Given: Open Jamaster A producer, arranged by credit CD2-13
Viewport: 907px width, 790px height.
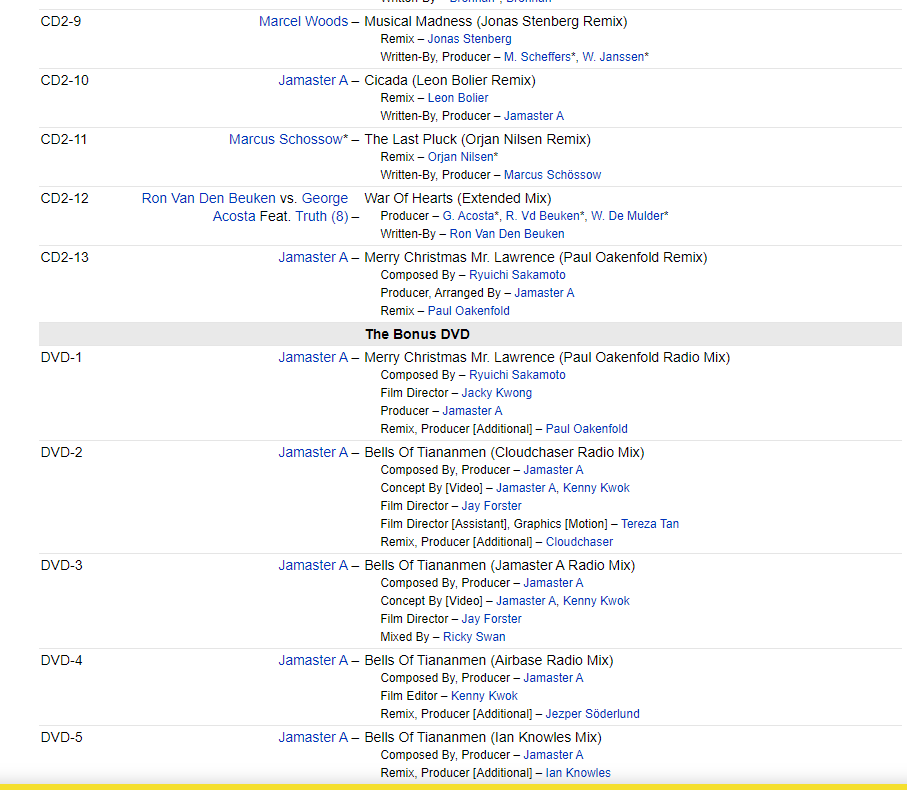Looking at the screenshot, I should click(544, 293).
